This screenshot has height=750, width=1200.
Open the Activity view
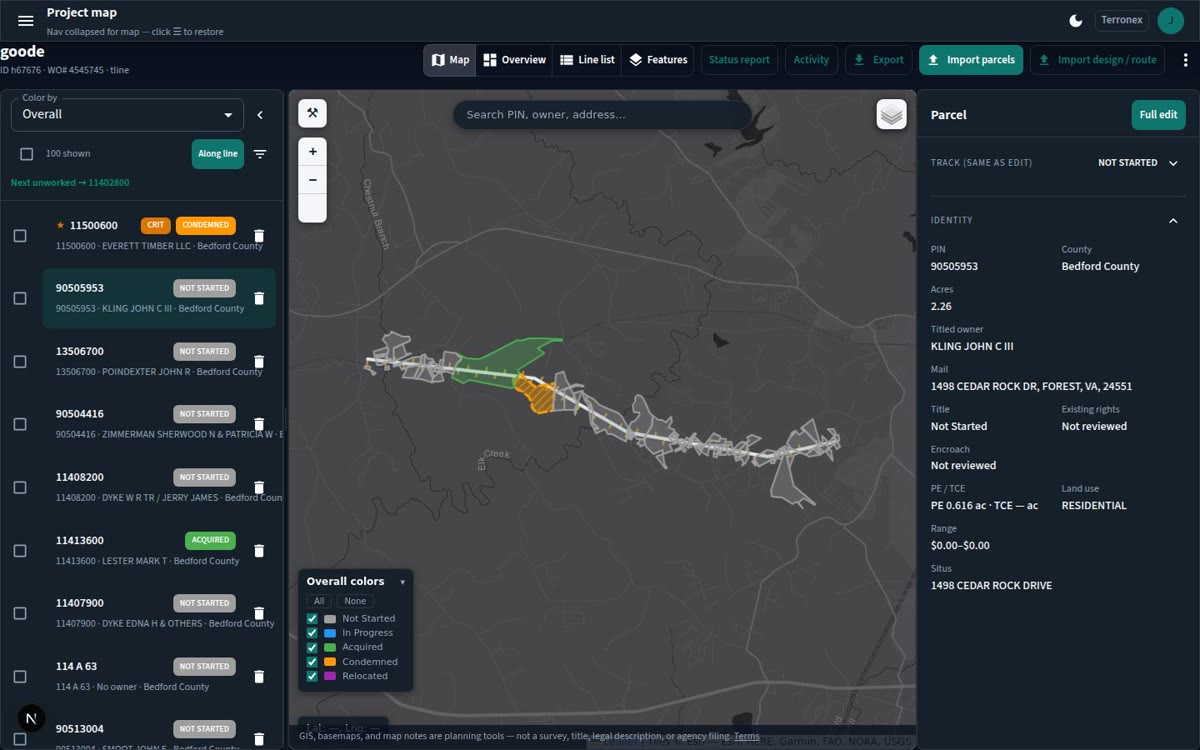point(811,60)
